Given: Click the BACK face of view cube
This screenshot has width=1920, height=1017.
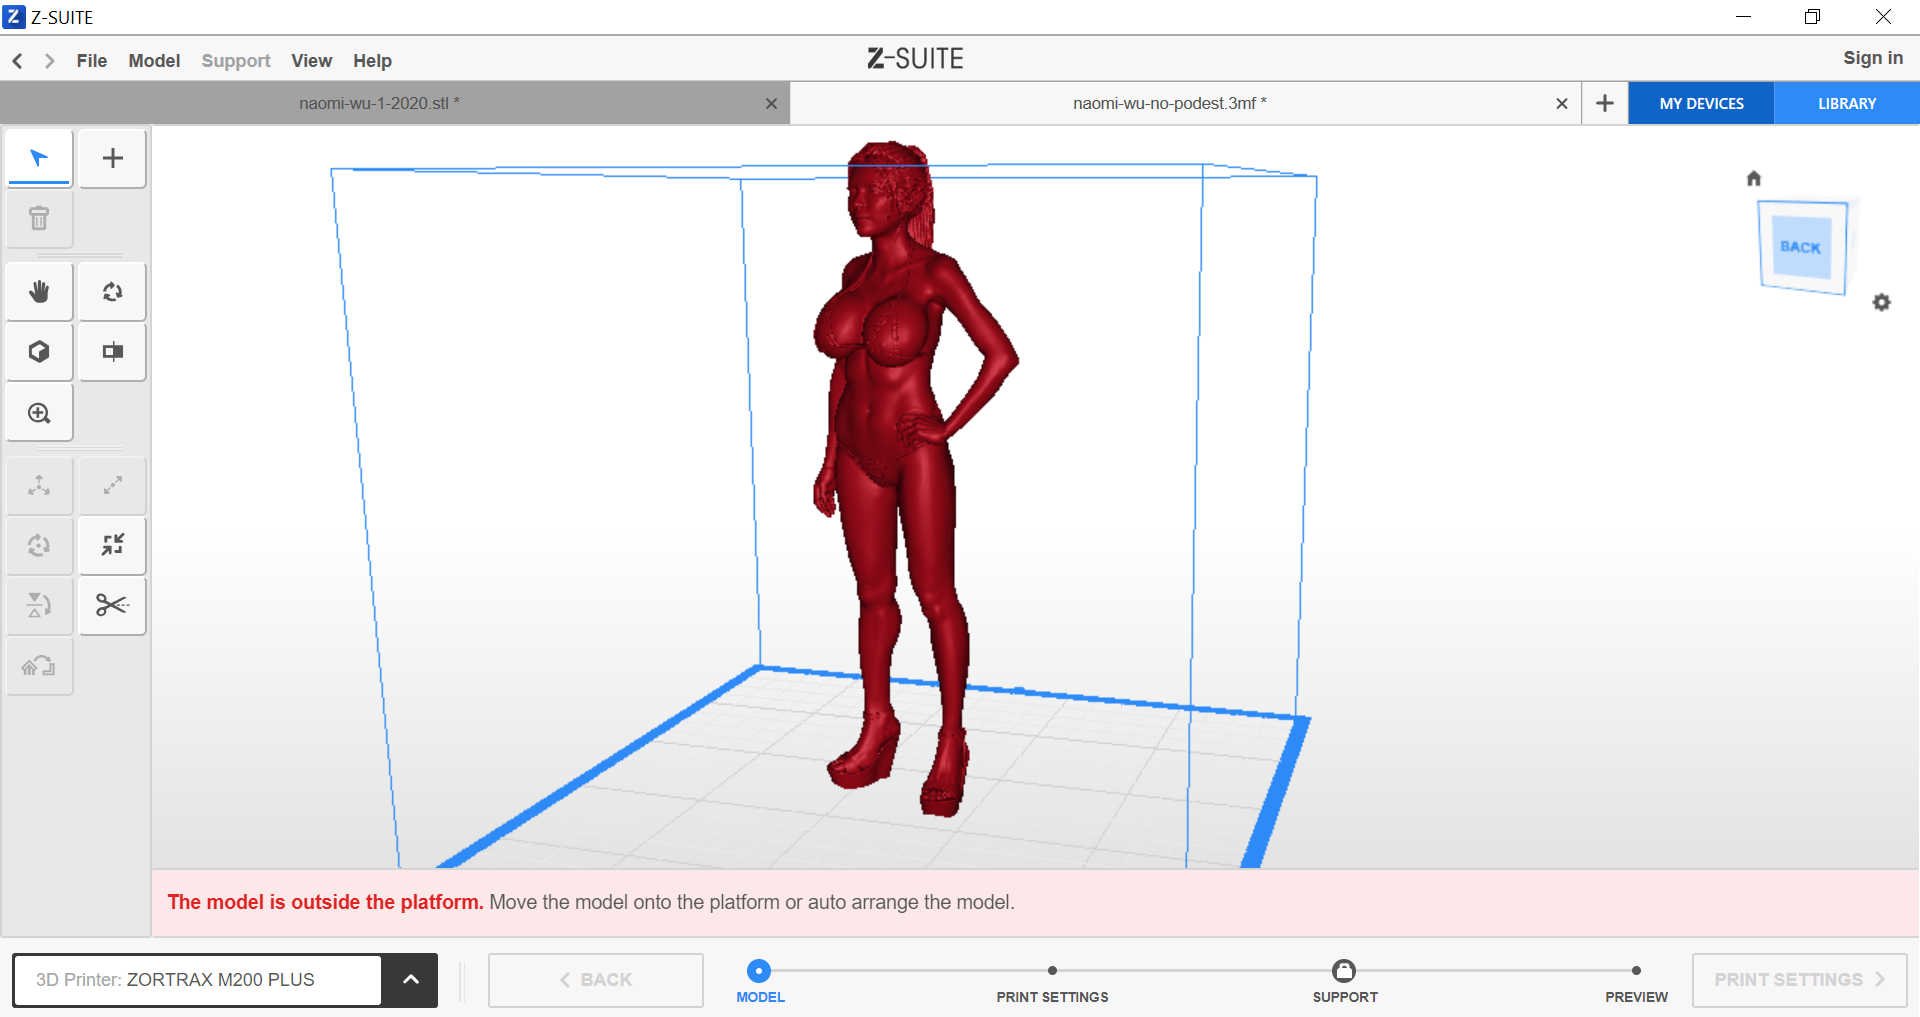Looking at the screenshot, I should (1801, 246).
